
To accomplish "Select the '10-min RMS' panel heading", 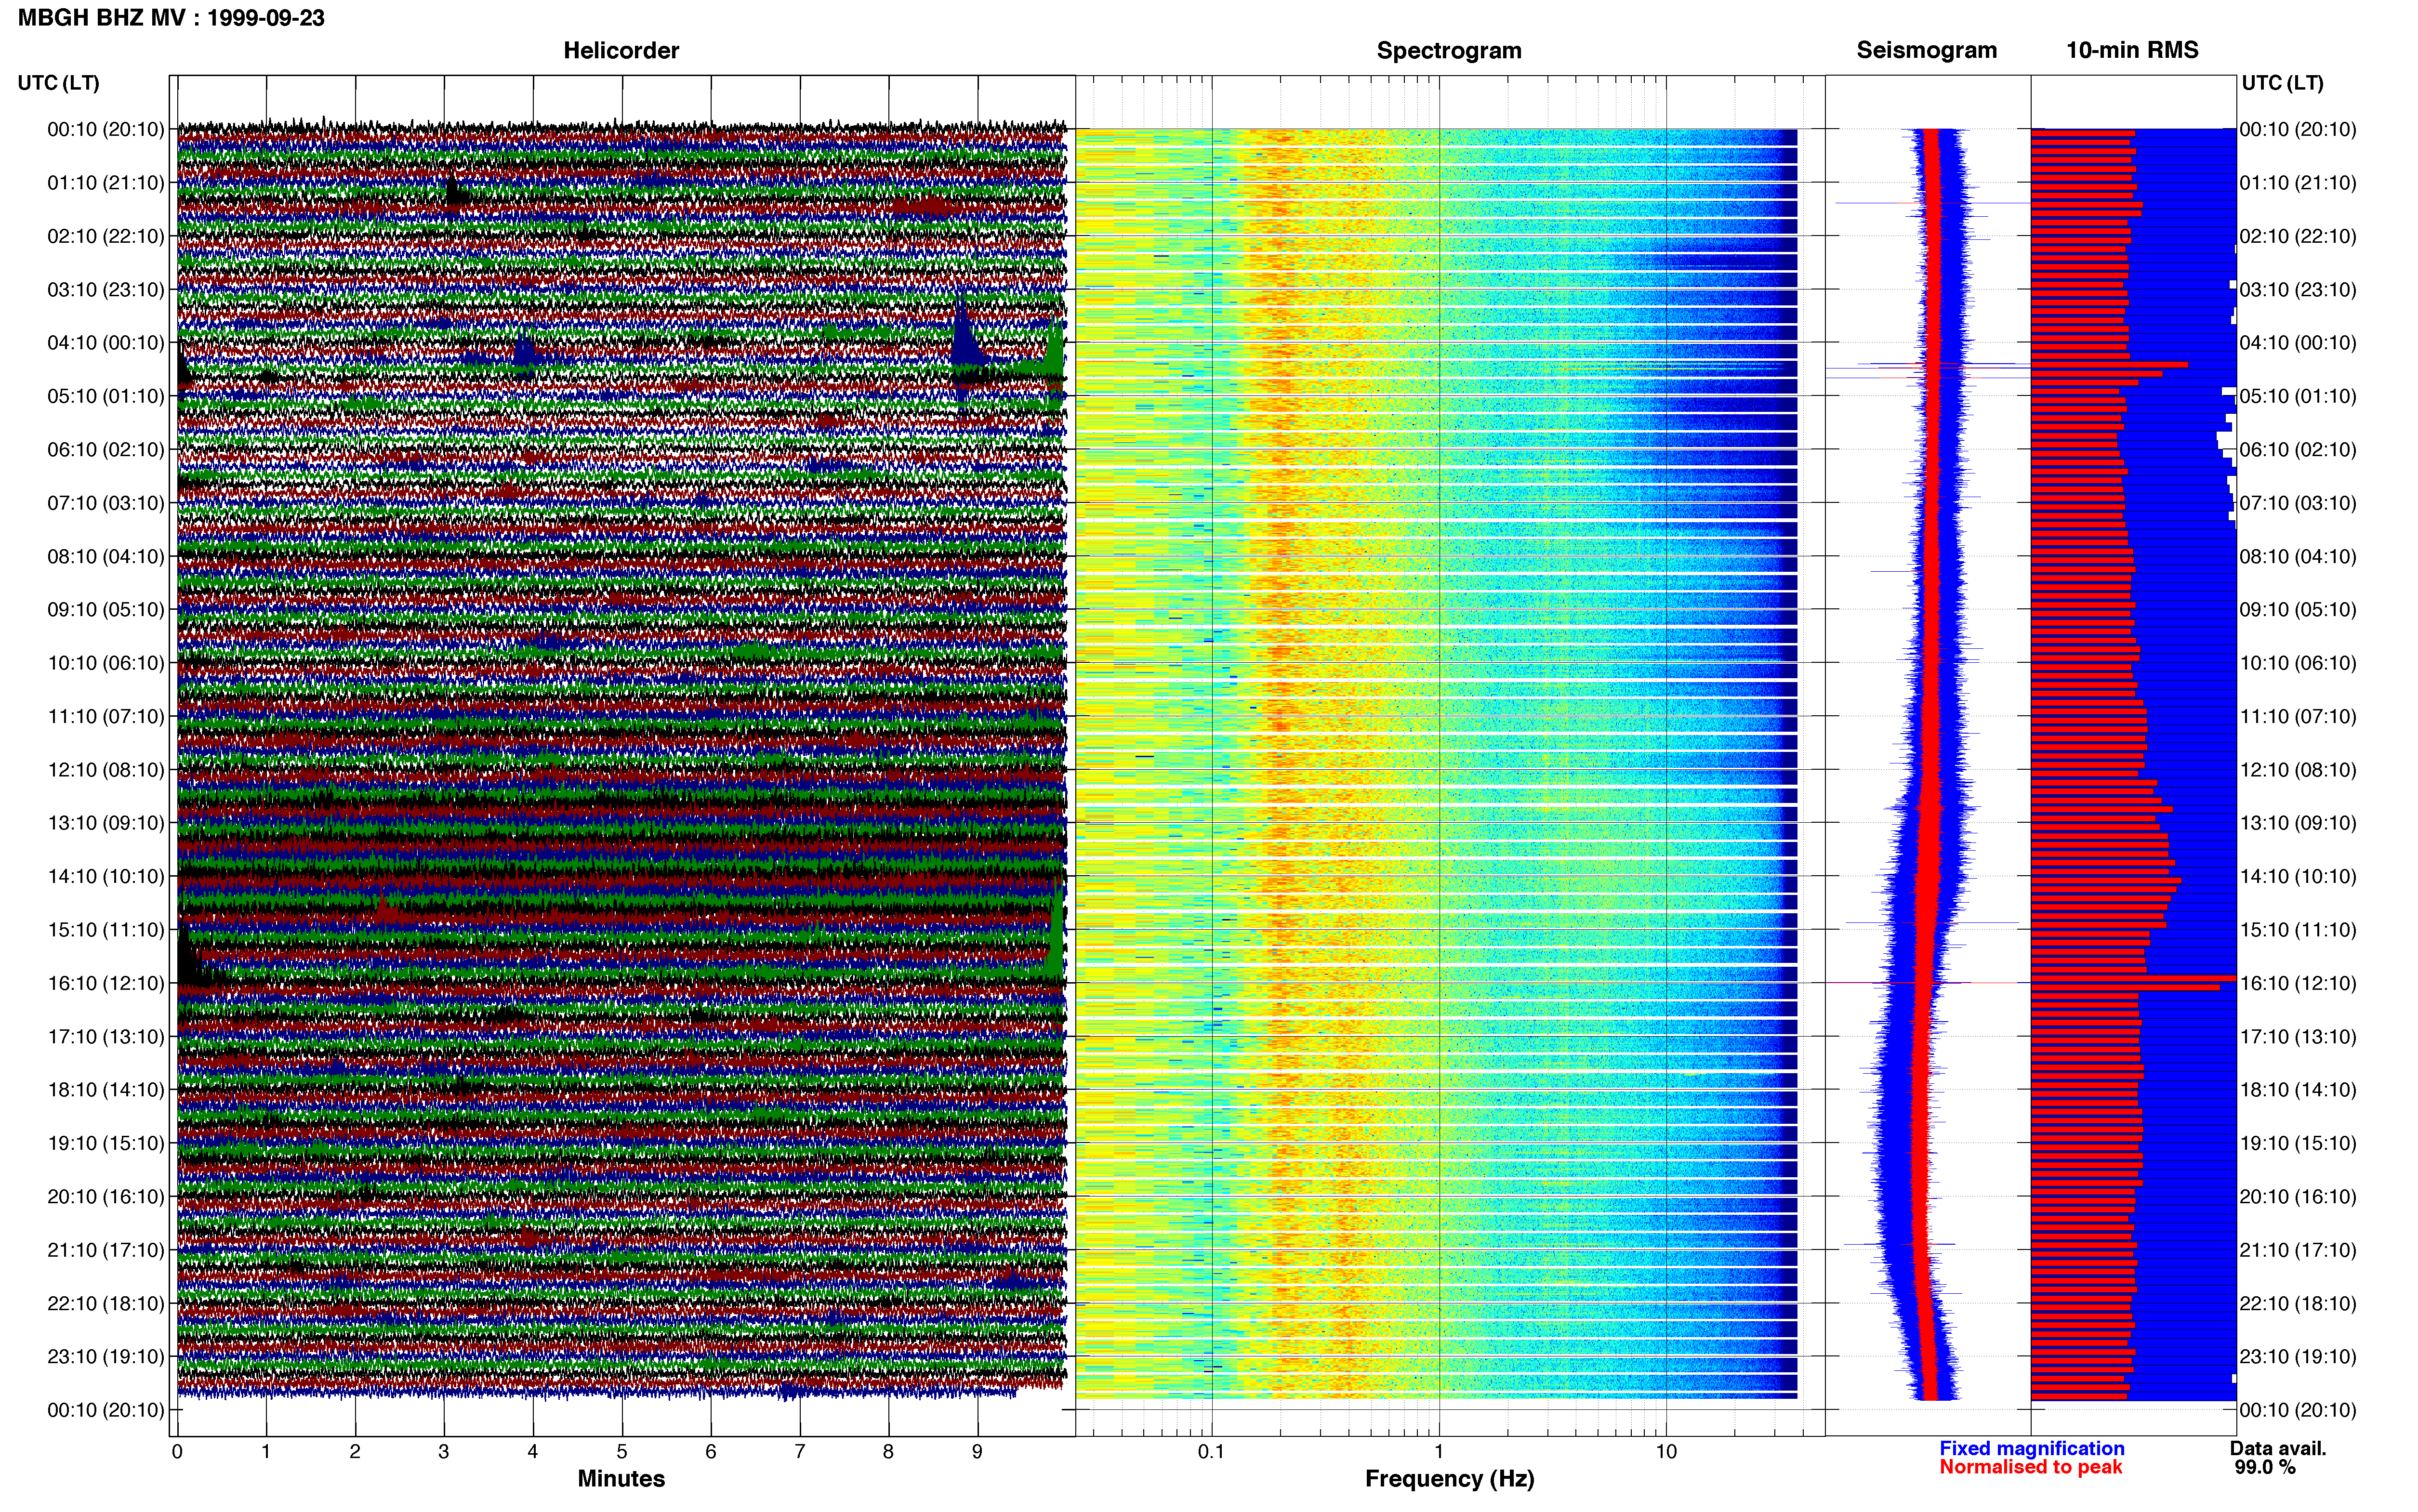I will click(x=2132, y=50).
